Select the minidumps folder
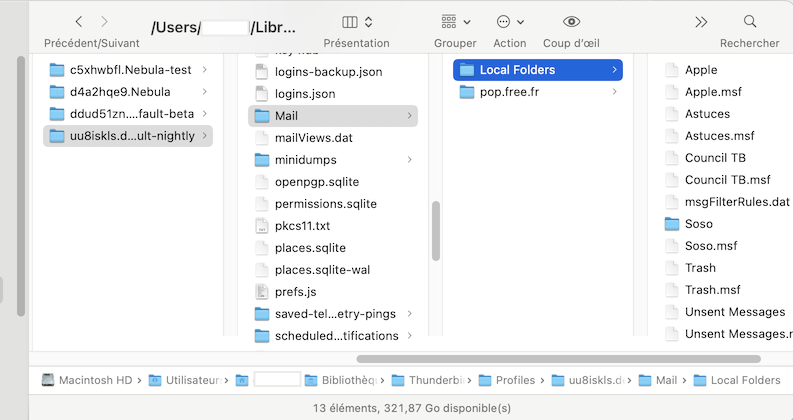The image size is (793, 420). coord(333,160)
